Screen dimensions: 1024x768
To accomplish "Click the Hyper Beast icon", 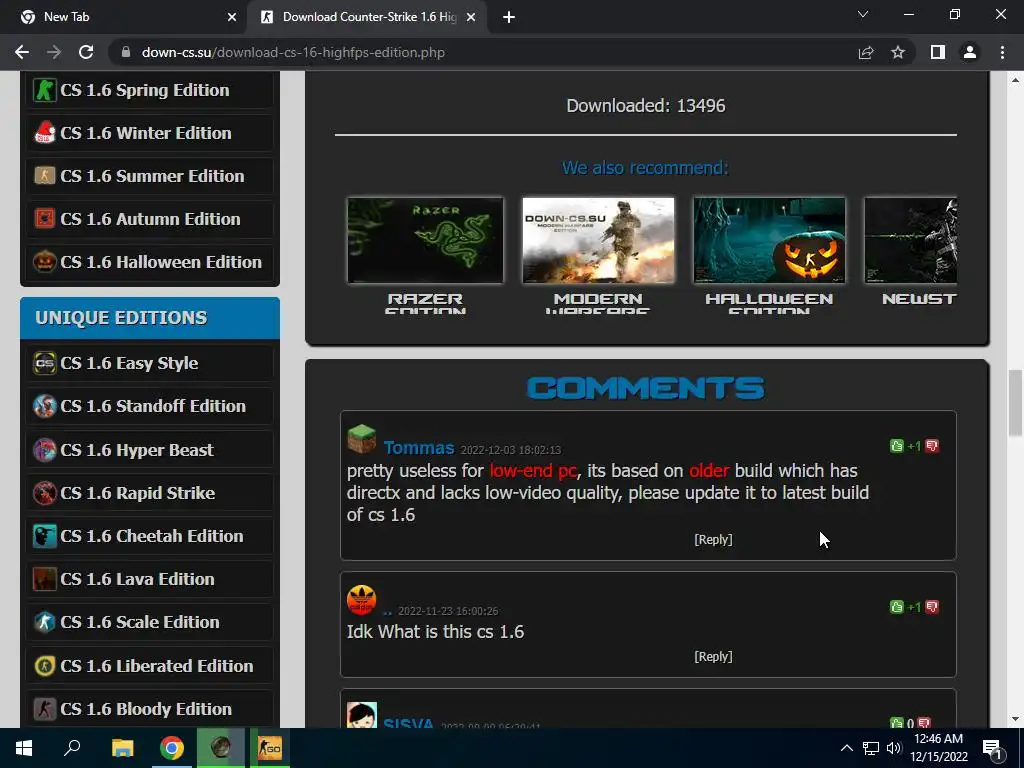I will (x=44, y=450).
